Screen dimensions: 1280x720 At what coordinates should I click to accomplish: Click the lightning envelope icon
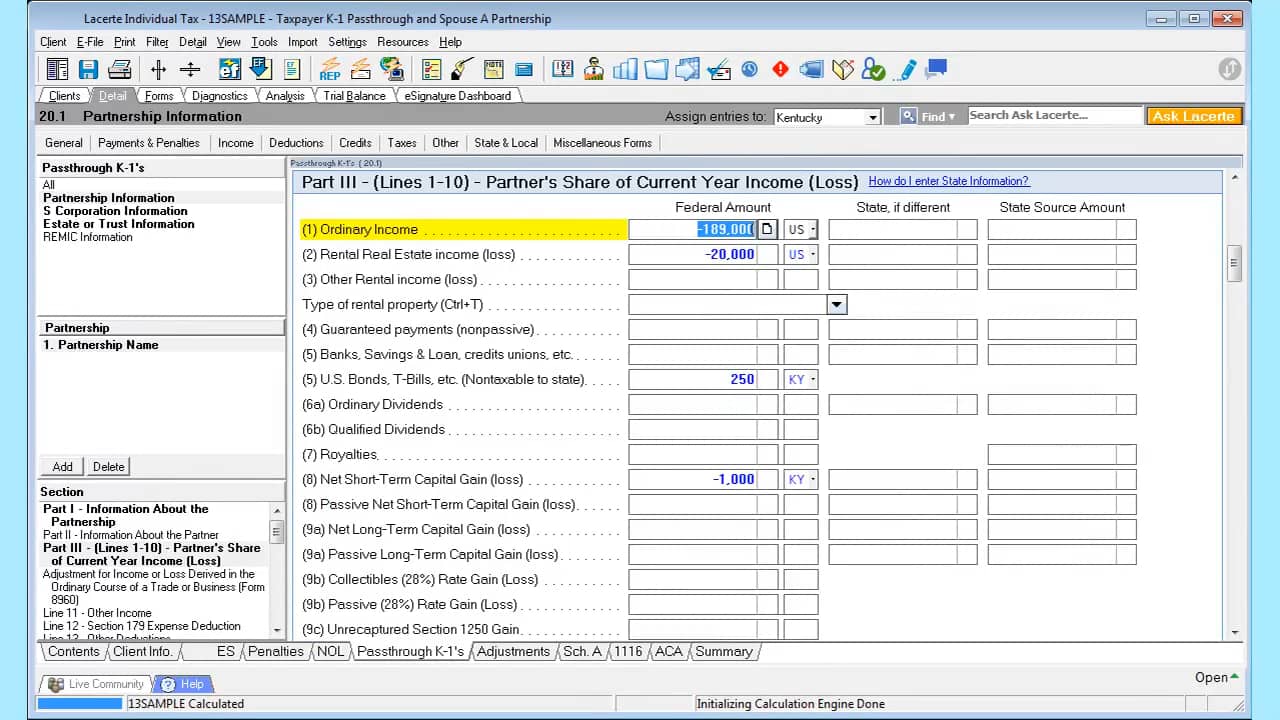361,69
